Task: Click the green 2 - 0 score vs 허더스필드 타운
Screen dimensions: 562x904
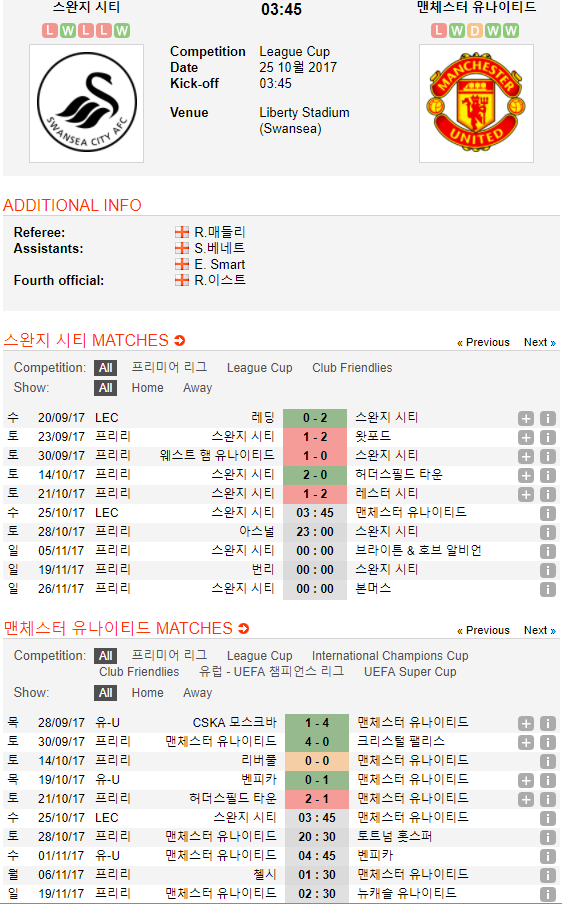Action: 315,475
